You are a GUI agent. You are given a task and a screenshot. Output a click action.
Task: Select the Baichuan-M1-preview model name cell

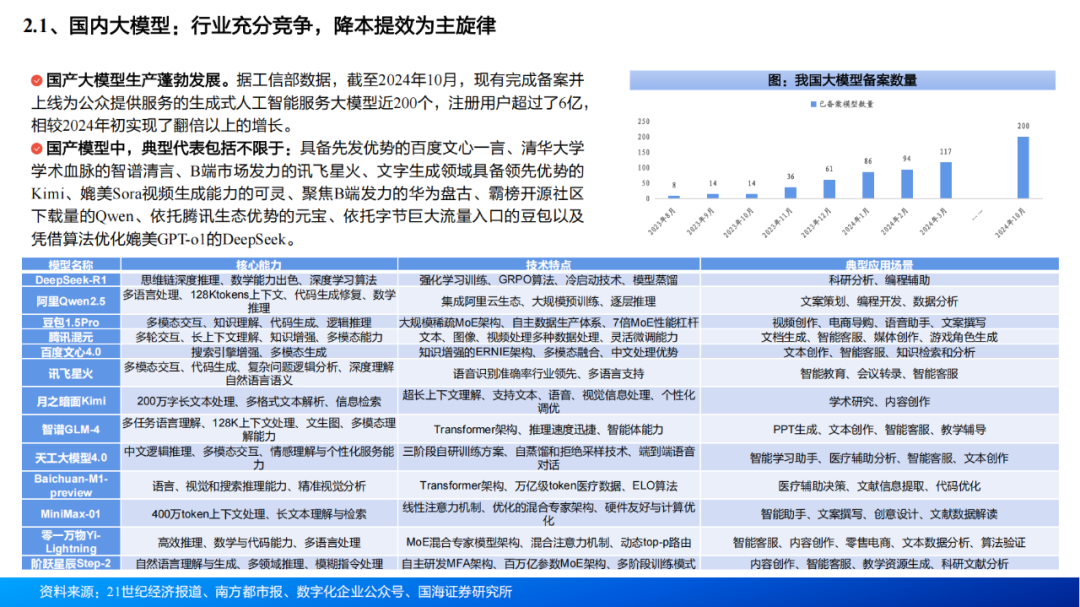pos(71,485)
